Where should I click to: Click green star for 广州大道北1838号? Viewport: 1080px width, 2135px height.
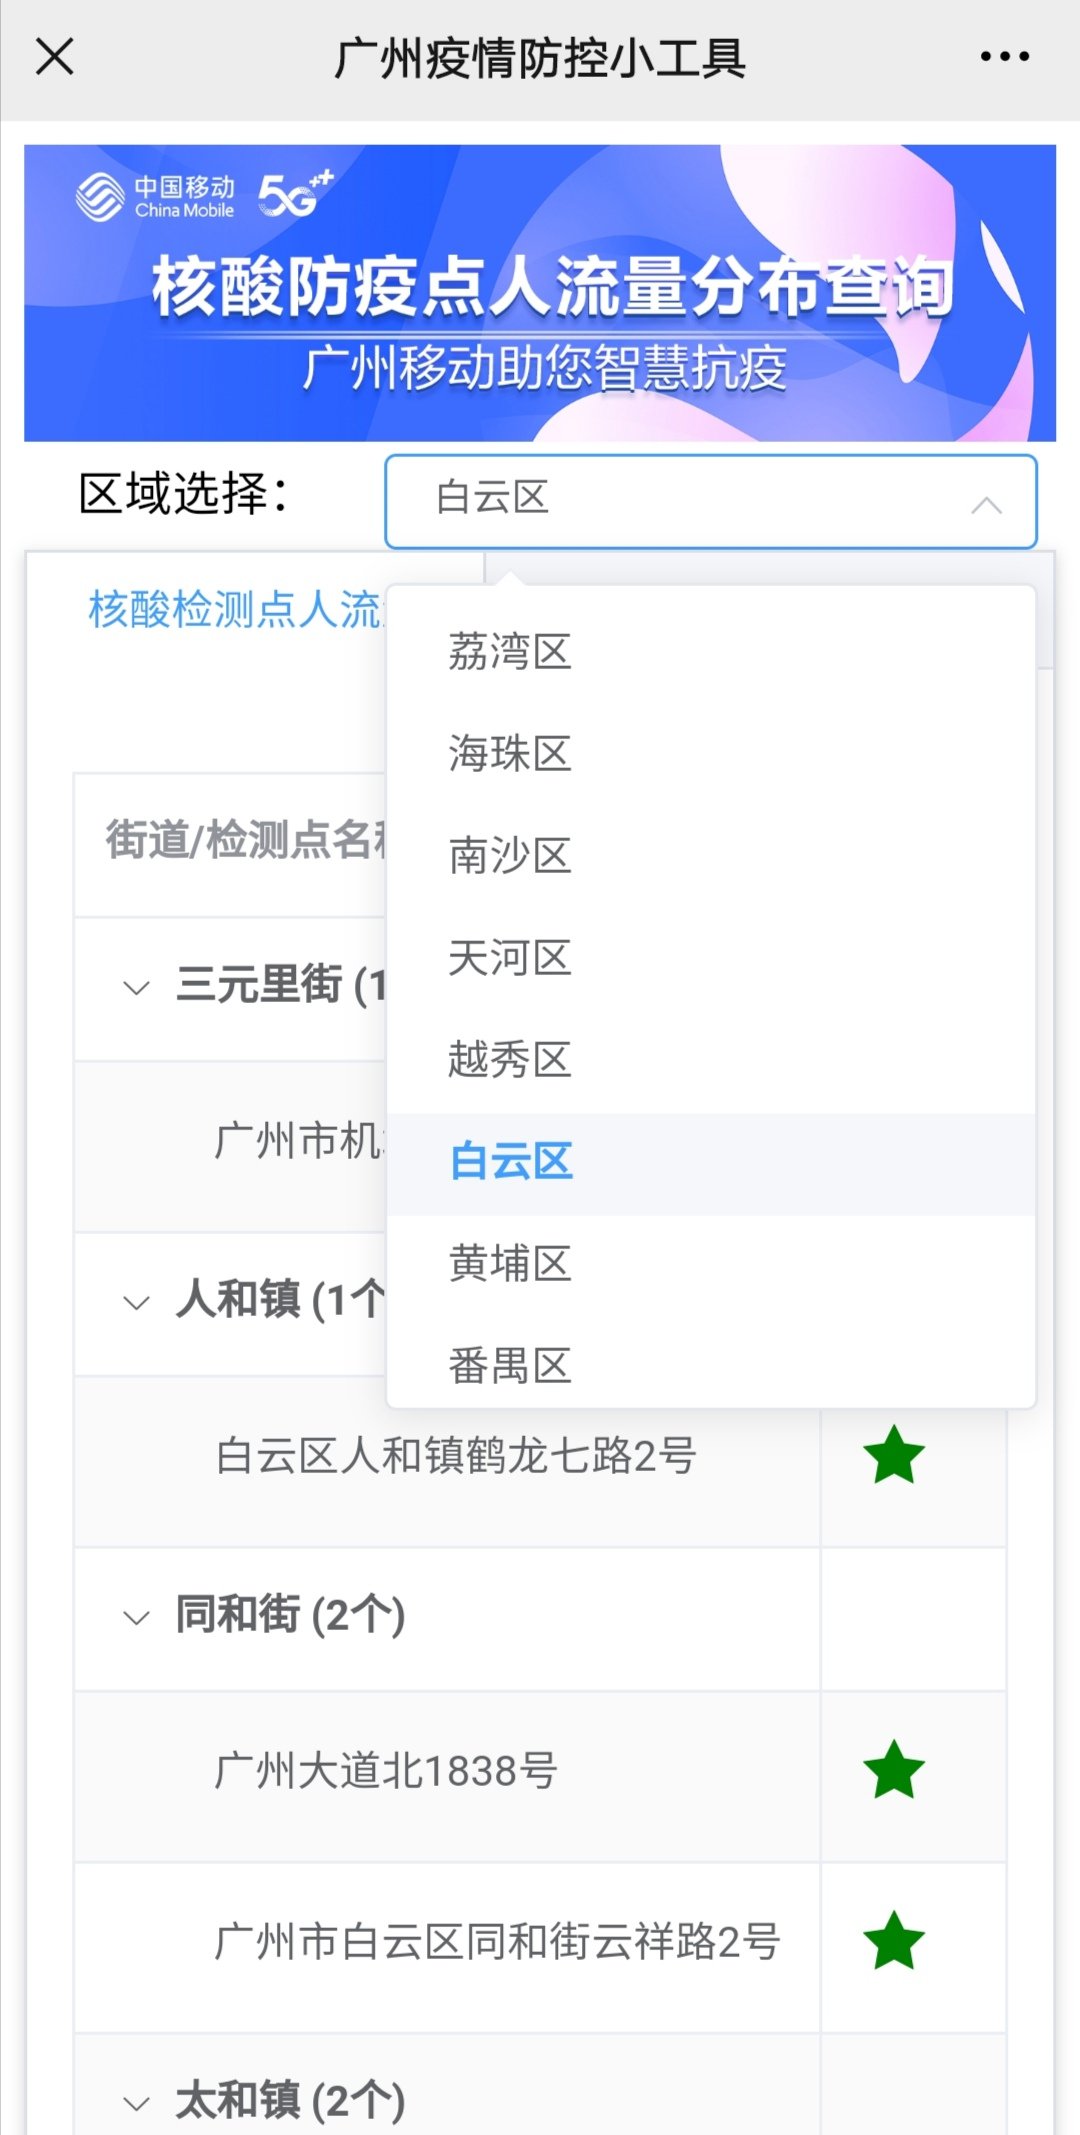(x=893, y=1770)
